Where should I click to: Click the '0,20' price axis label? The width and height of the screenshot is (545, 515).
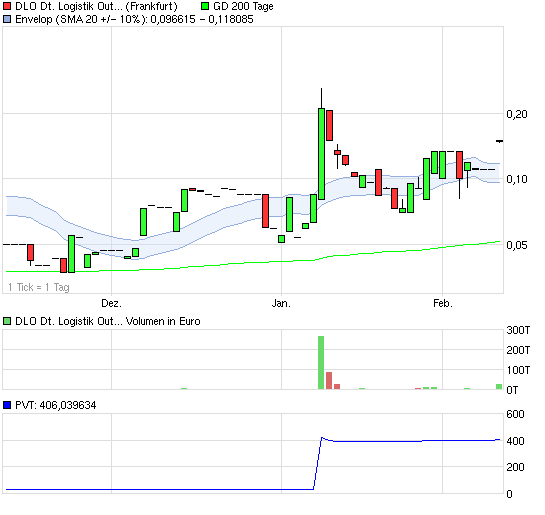point(517,114)
